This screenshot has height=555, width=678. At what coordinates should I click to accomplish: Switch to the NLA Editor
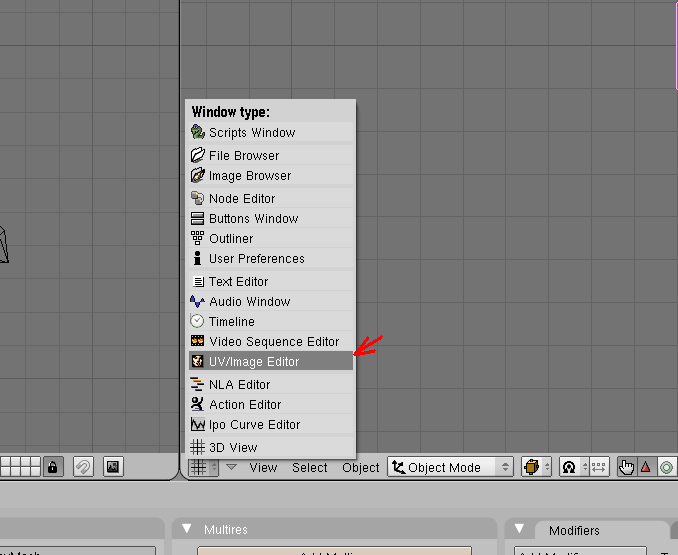tap(271, 384)
